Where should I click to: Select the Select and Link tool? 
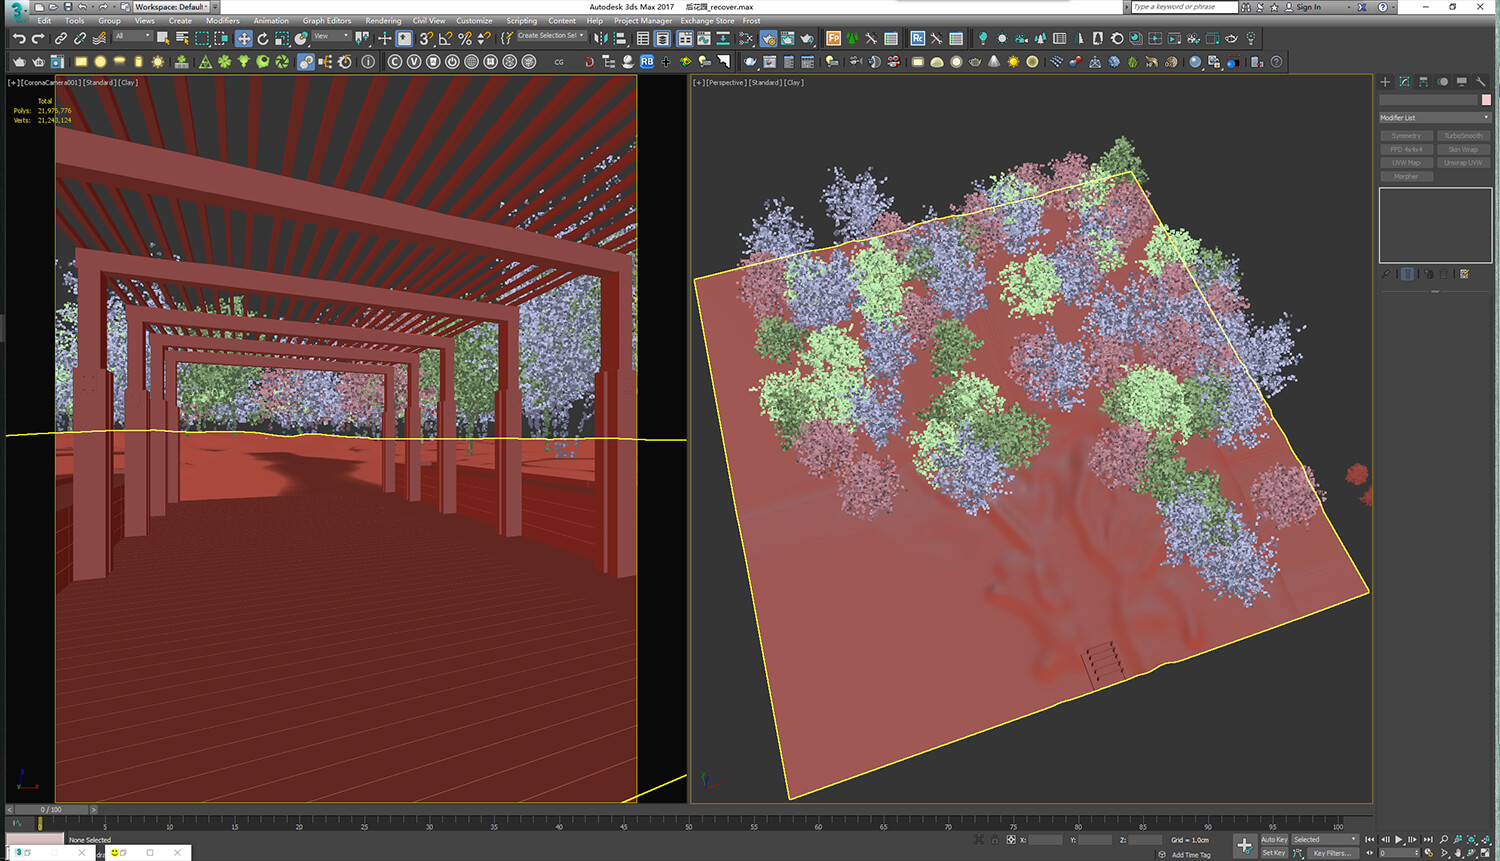(61, 39)
